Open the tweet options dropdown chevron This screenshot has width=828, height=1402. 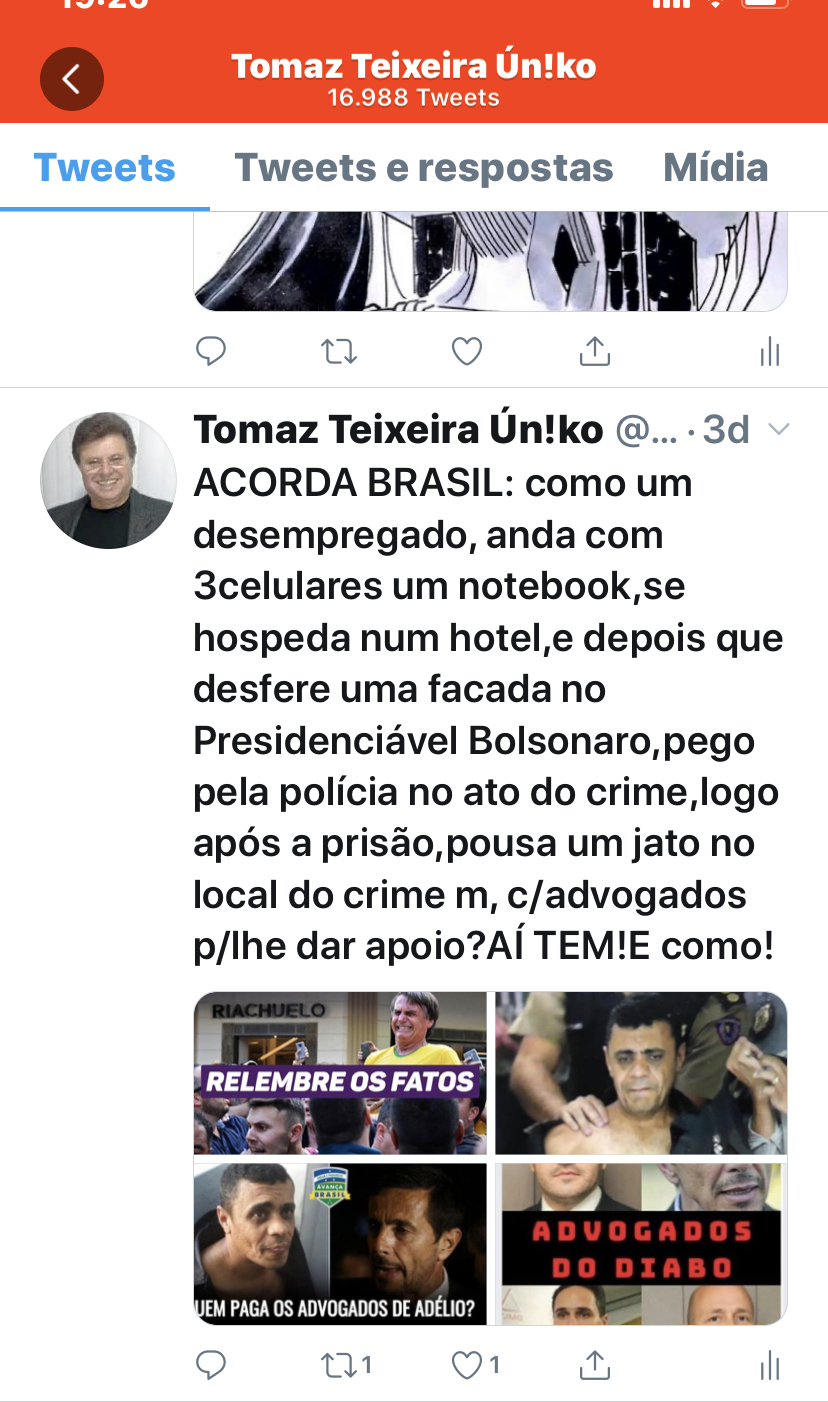pyautogui.click(x=778, y=430)
